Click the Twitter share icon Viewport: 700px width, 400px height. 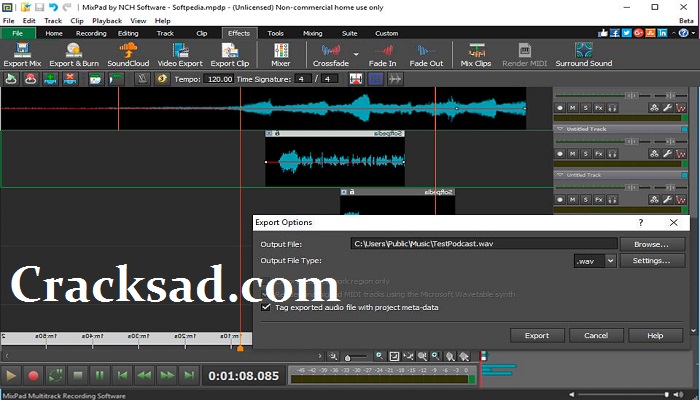(x=627, y=33)
